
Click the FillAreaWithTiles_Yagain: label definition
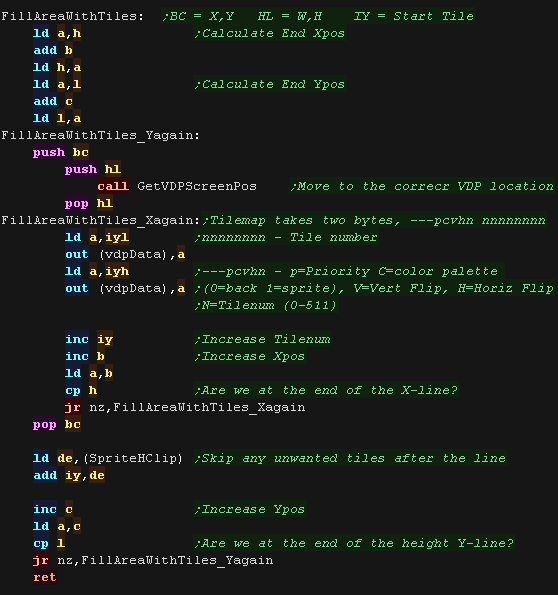[x=101, y=135]
